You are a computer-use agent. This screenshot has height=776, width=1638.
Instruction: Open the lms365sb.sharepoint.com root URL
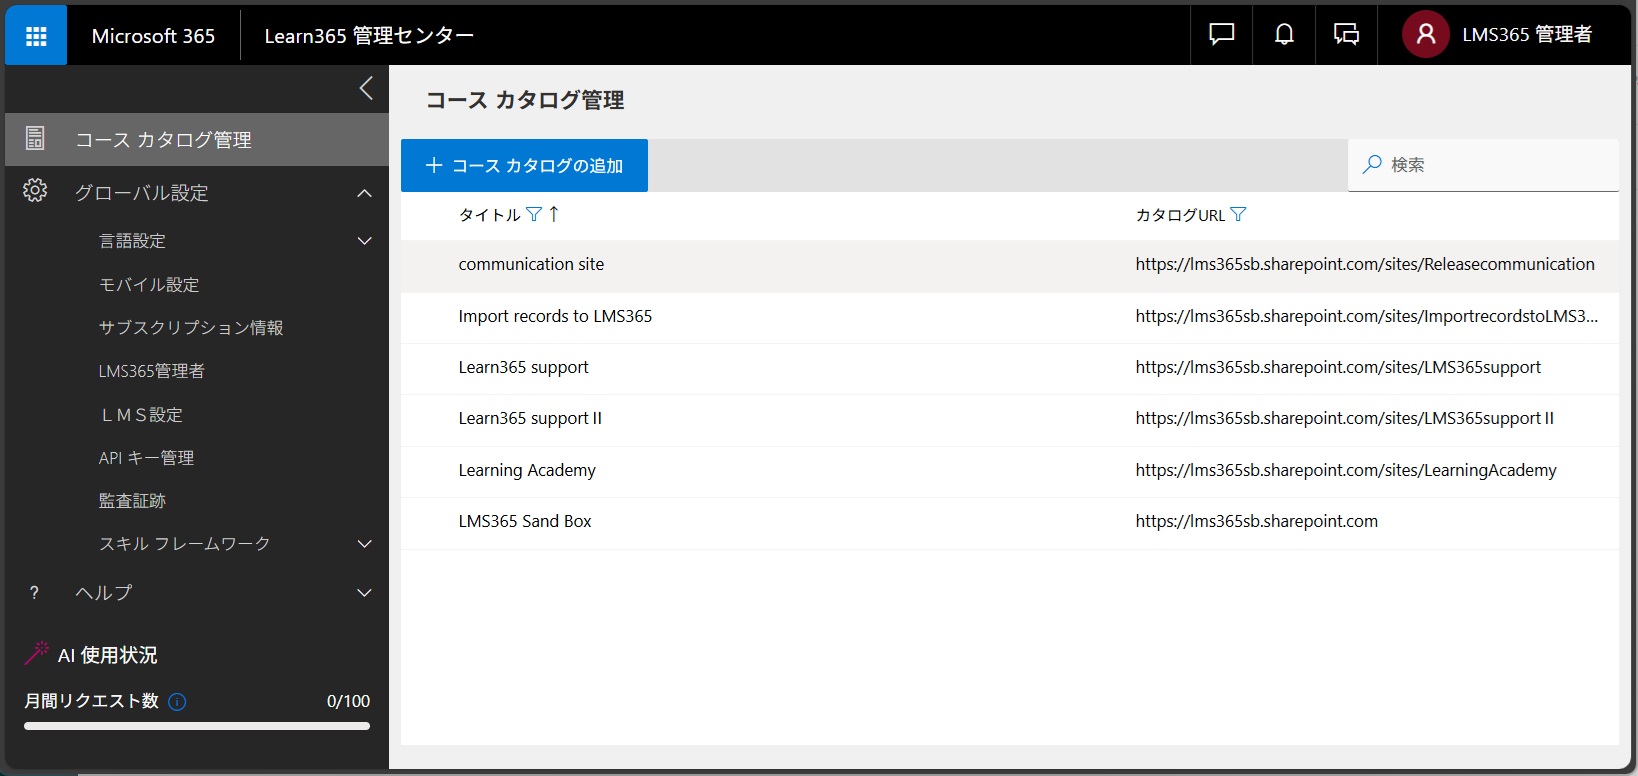click(x=1256, y=521)
